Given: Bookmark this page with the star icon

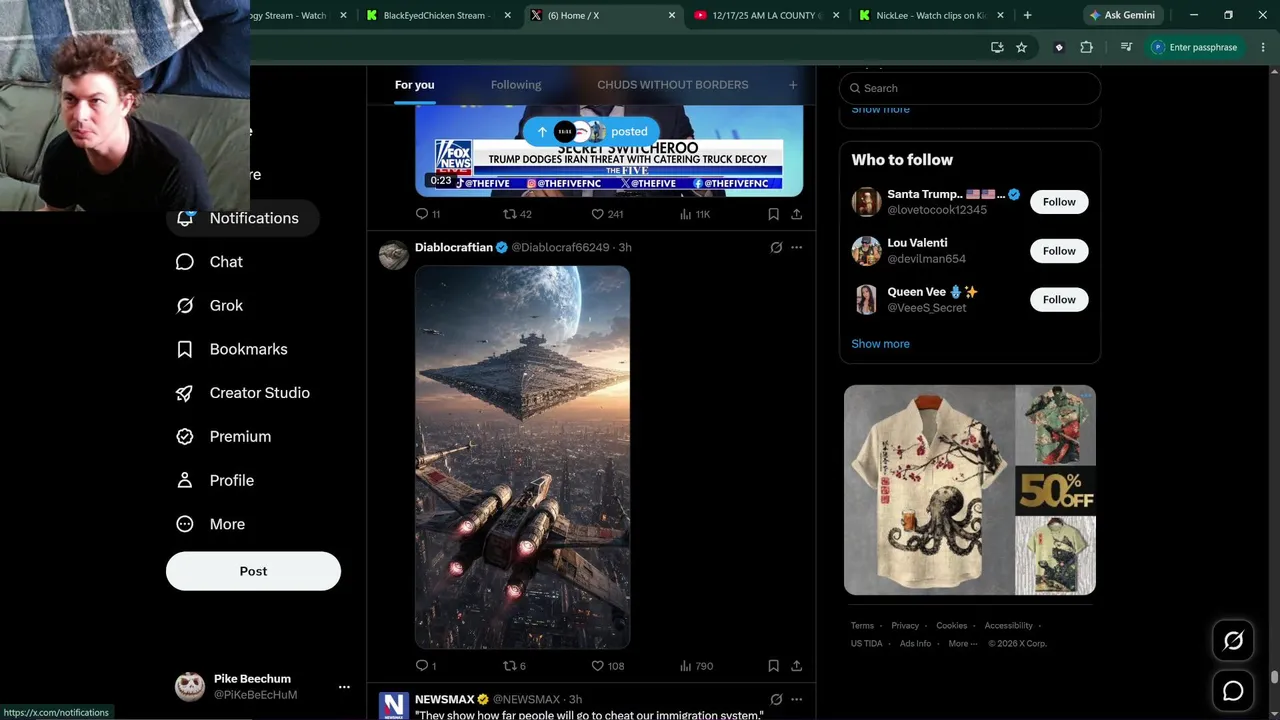Looking at the screenshot, I should [1021, 47].
